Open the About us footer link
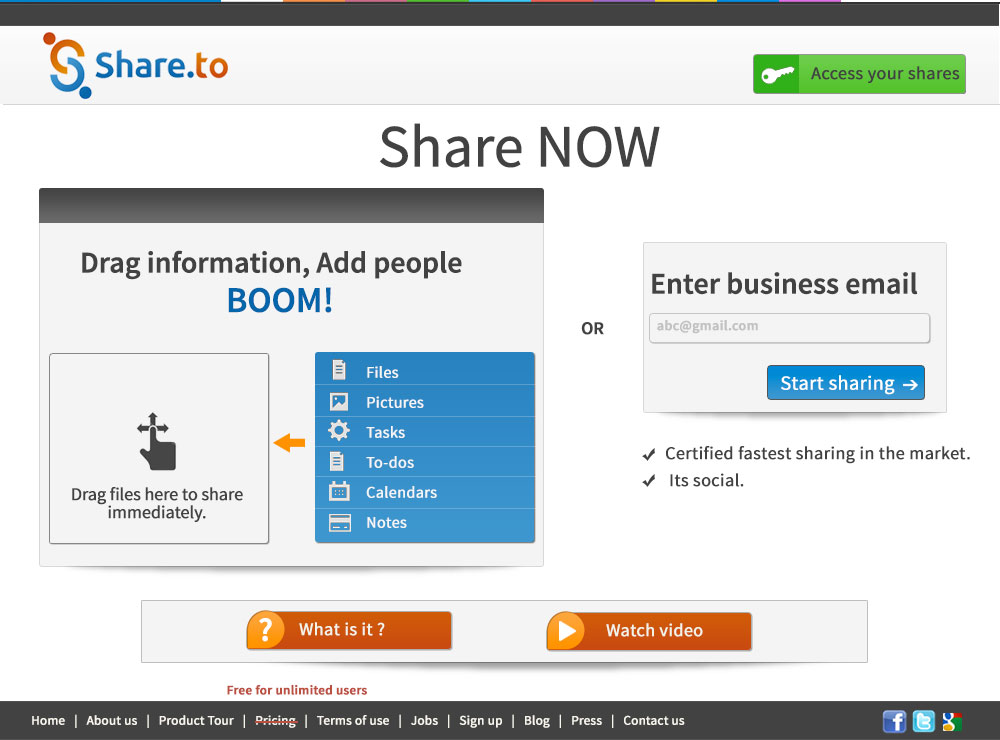1000x740 pixels. tap(112, 720)
